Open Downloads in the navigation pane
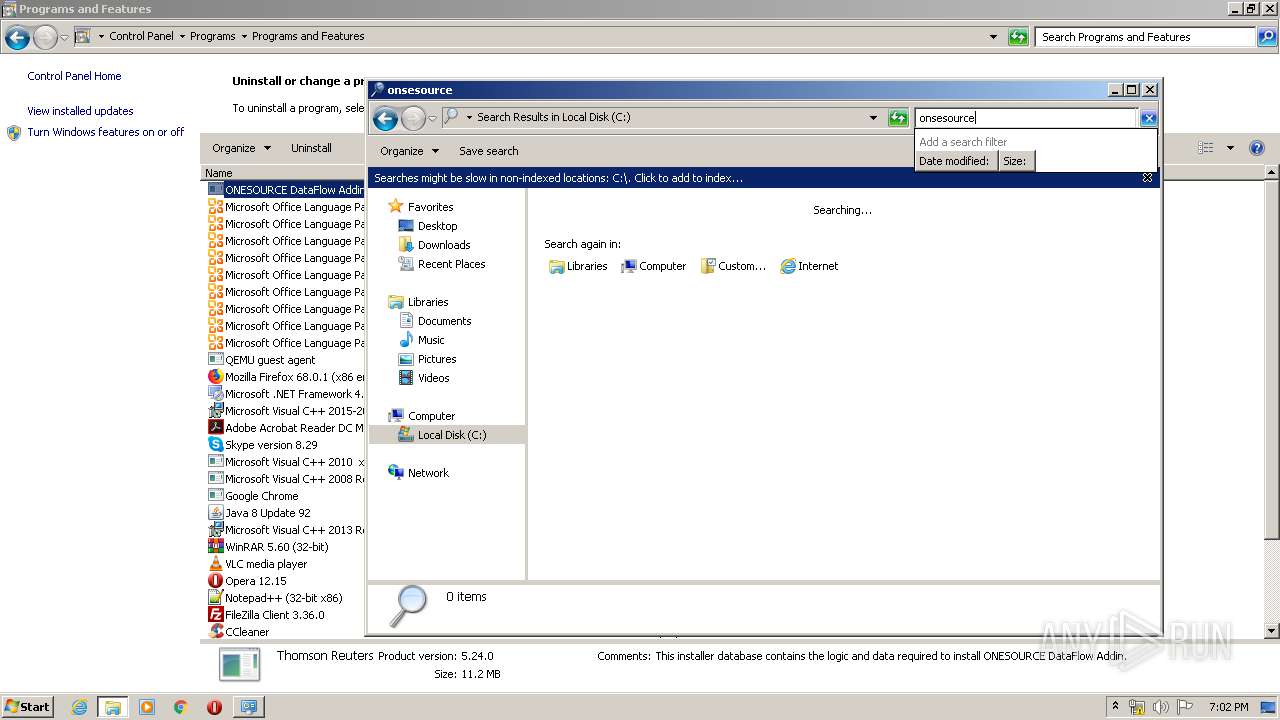 (444, 245)
